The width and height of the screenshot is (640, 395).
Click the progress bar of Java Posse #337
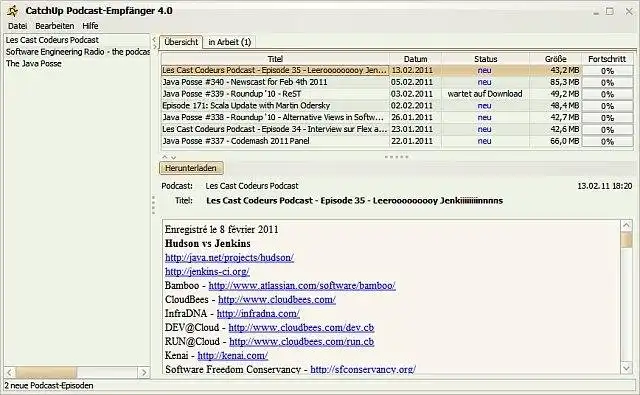coord(607,142)
